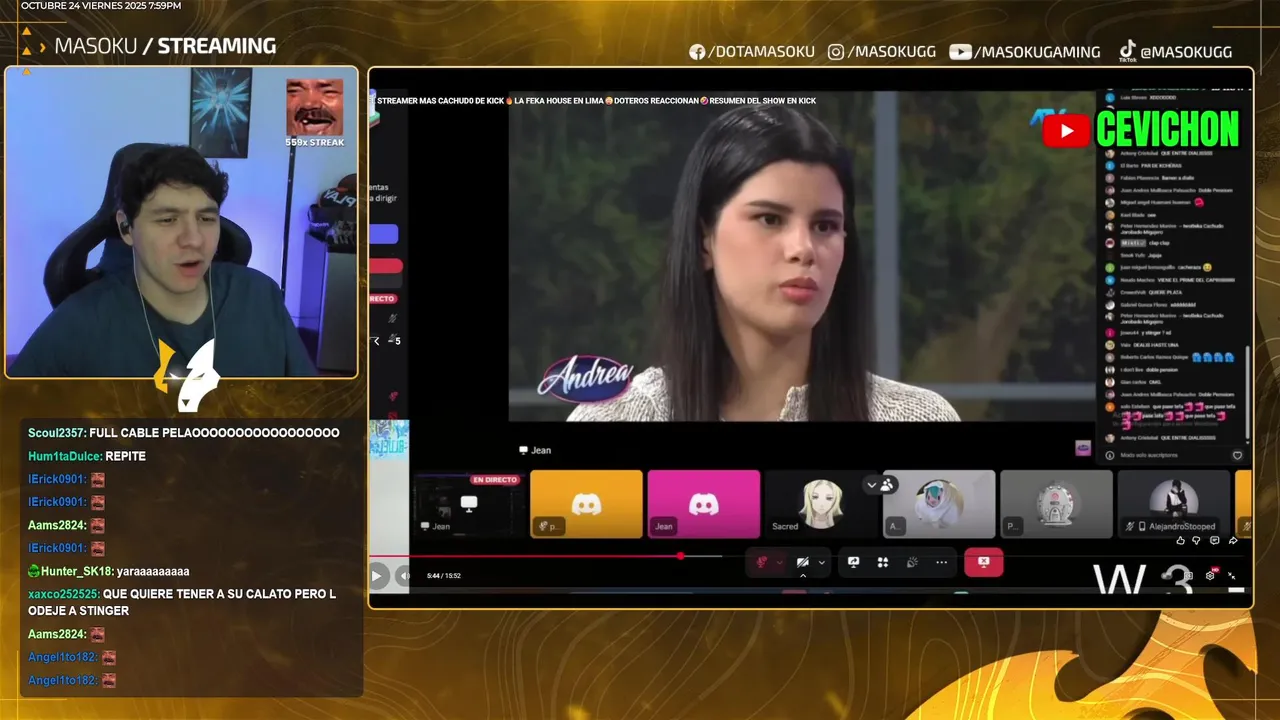Click Scoul2357 username in chat
This screenshot has width=1280, height=720.
[57, 433]
